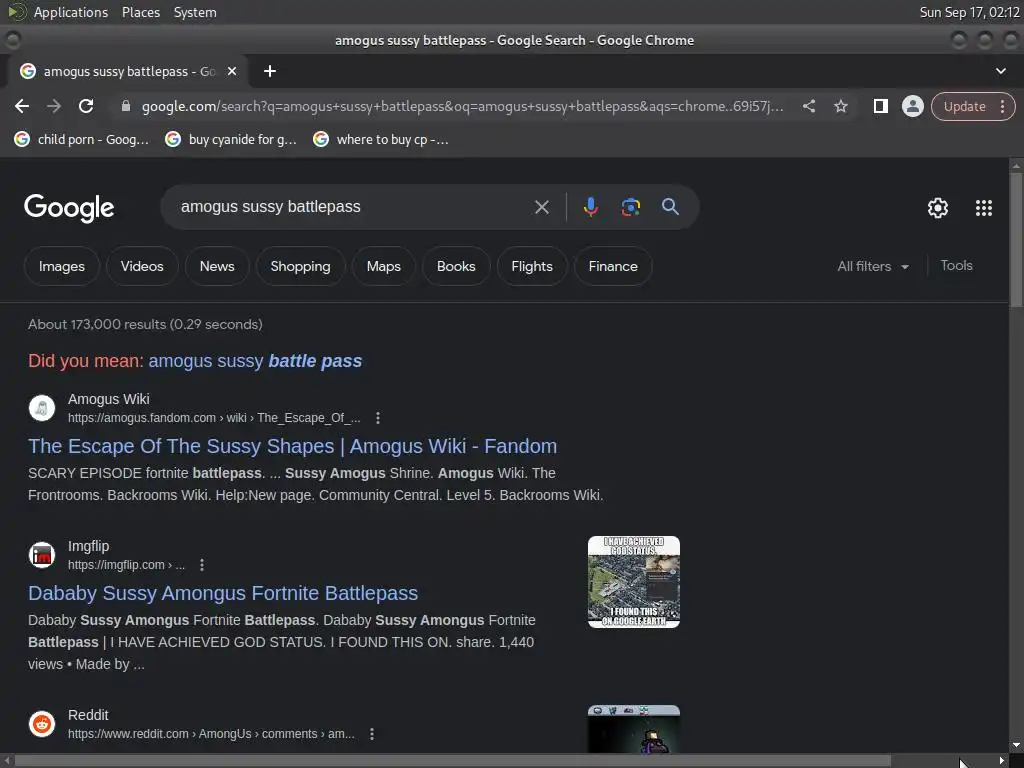Switch to Shopping results
The height and width of the screenshot is (768, 1024).
point(300,266)
